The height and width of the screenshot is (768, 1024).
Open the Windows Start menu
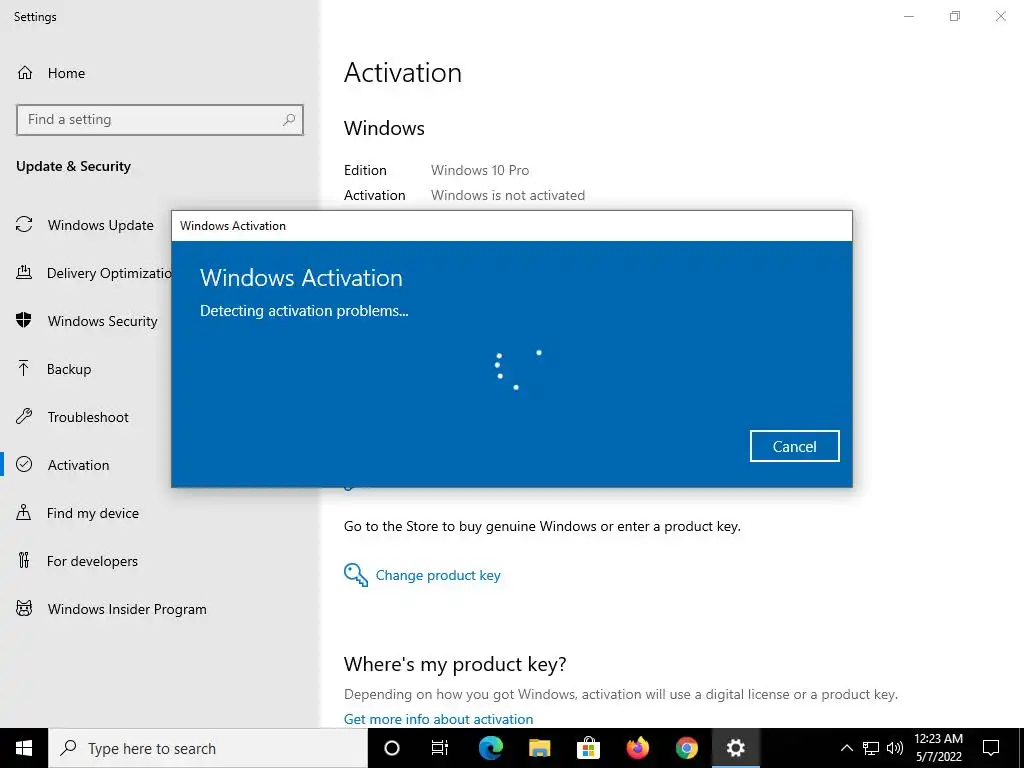(24, 748)
